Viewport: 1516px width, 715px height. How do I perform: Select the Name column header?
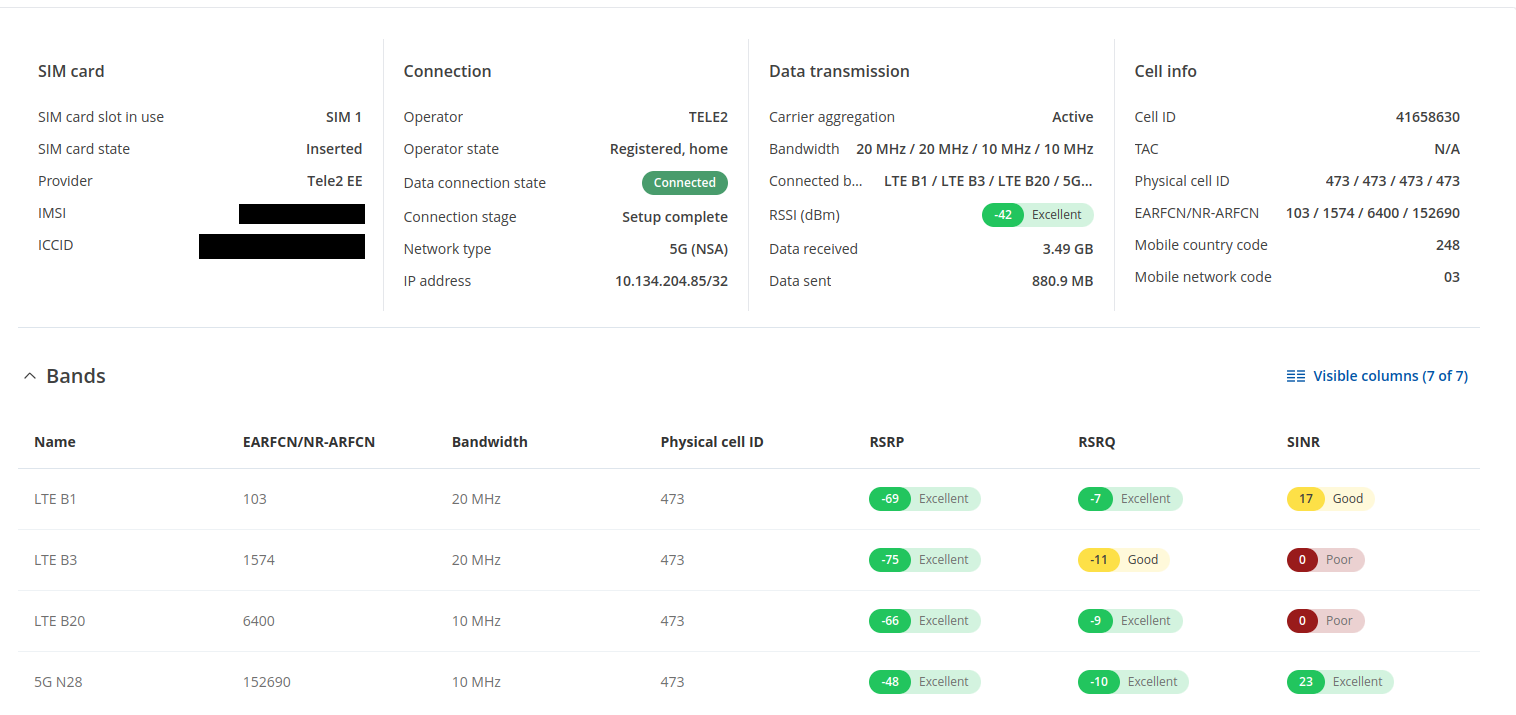pos(55,442)
